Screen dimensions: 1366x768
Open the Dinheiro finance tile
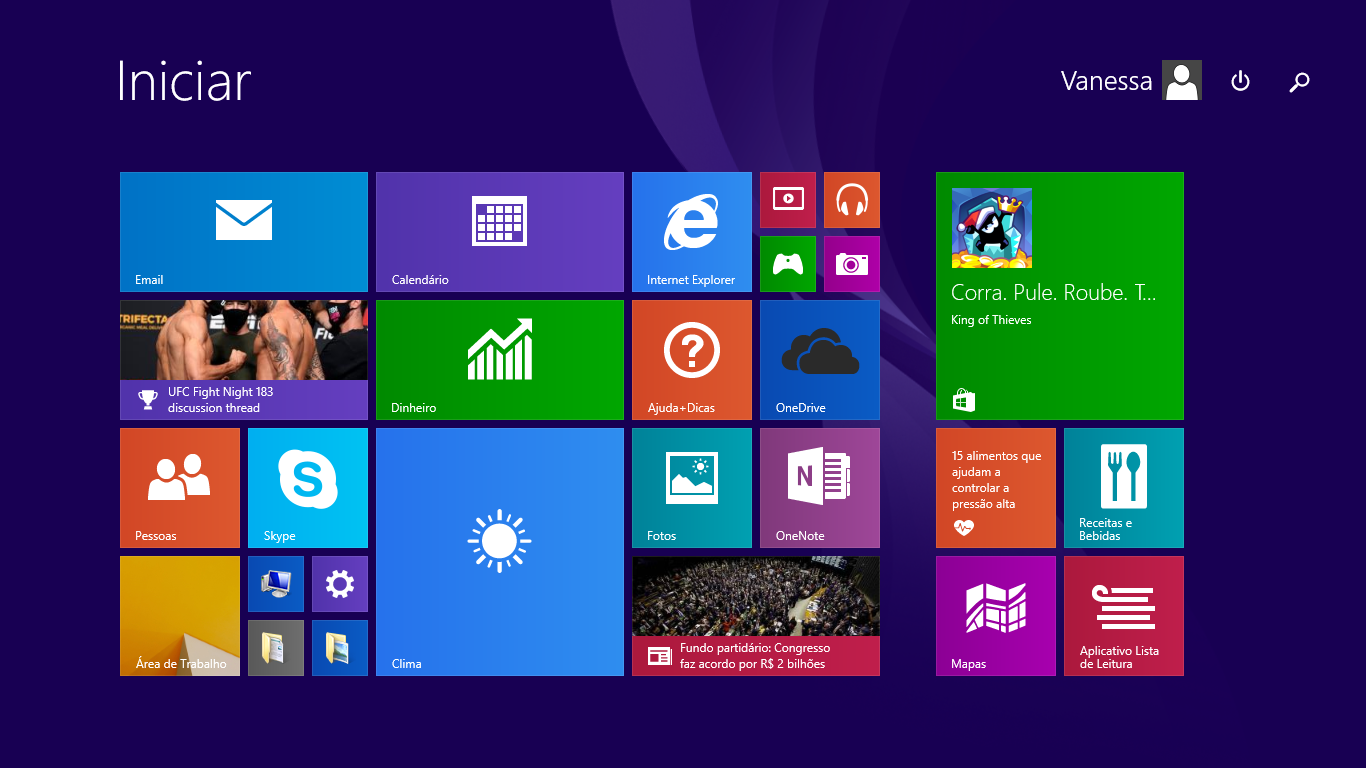click(500, 360)
